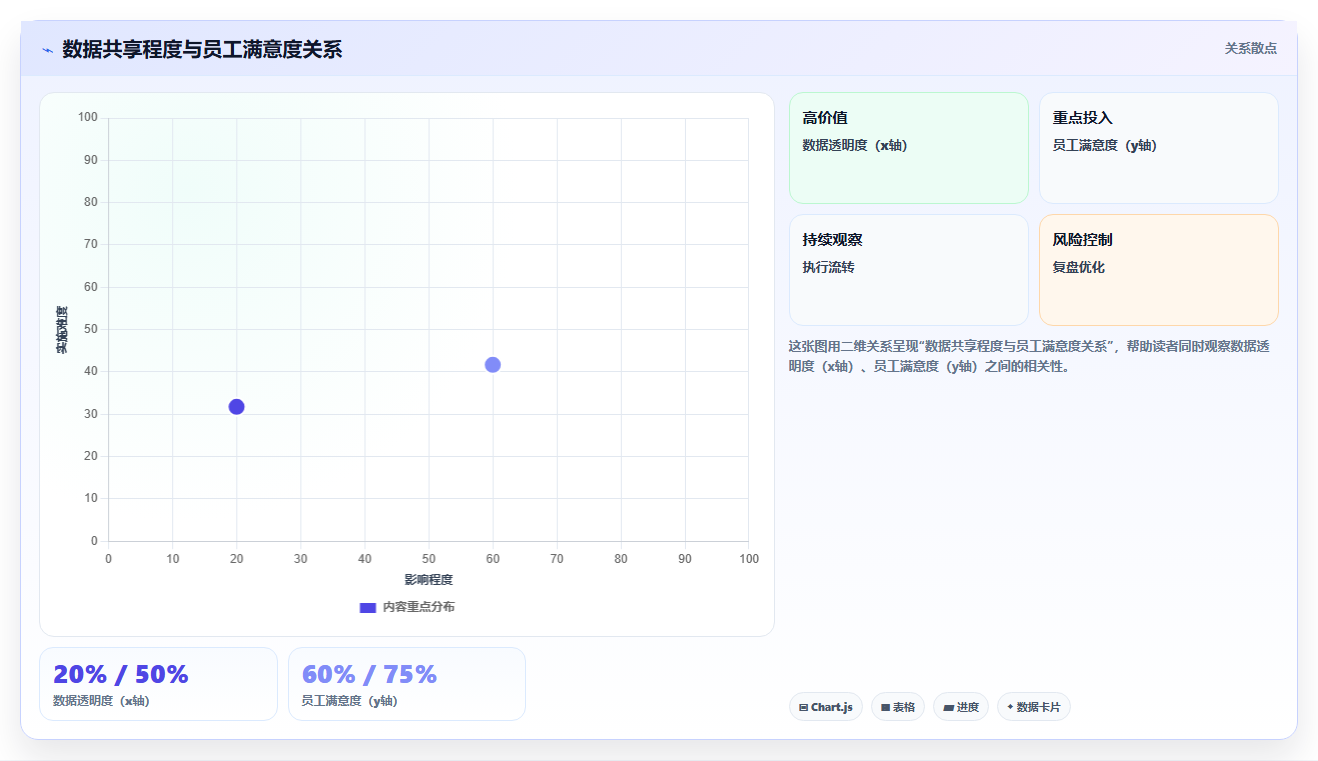Click the scatter point at x=60
Viewport: 1318px width, 761px height.
[493, 364]
